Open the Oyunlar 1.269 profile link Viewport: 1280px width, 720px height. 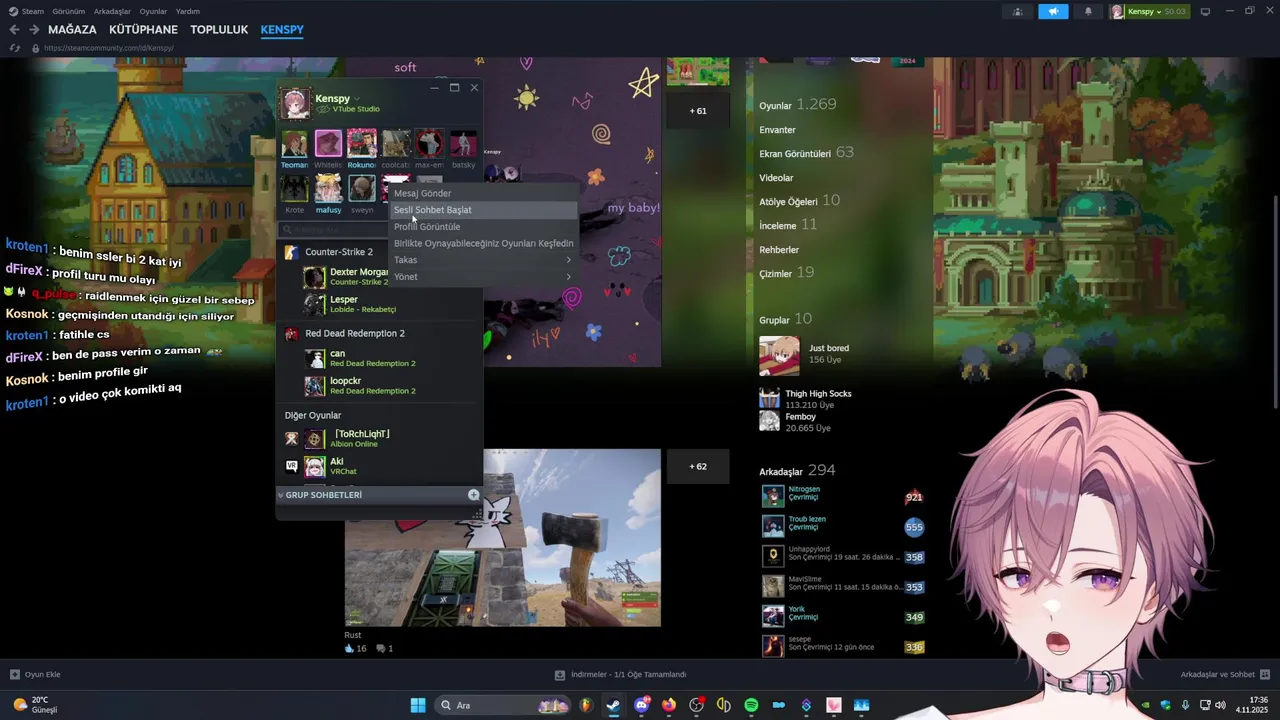pyautogui.click(x=798, y=105)
